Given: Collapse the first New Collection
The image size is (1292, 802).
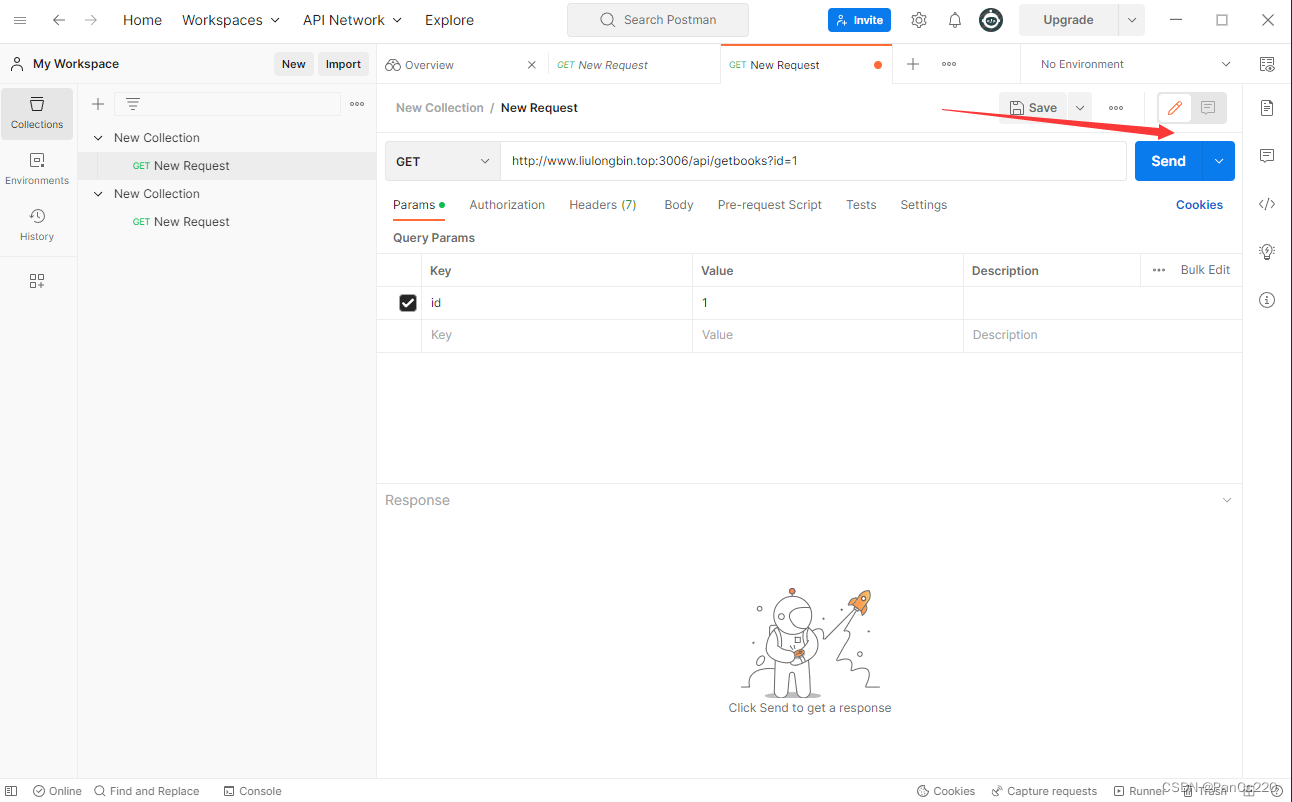Looking at the screenshot, I should 98,138.
